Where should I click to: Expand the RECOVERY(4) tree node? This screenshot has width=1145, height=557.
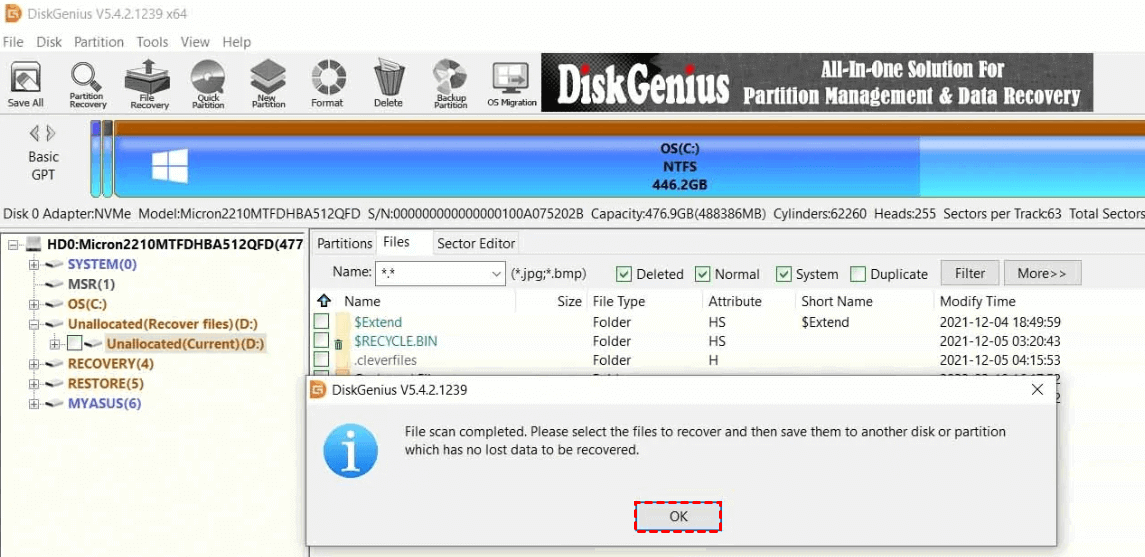pyautogui.click(x=34, y=364)
